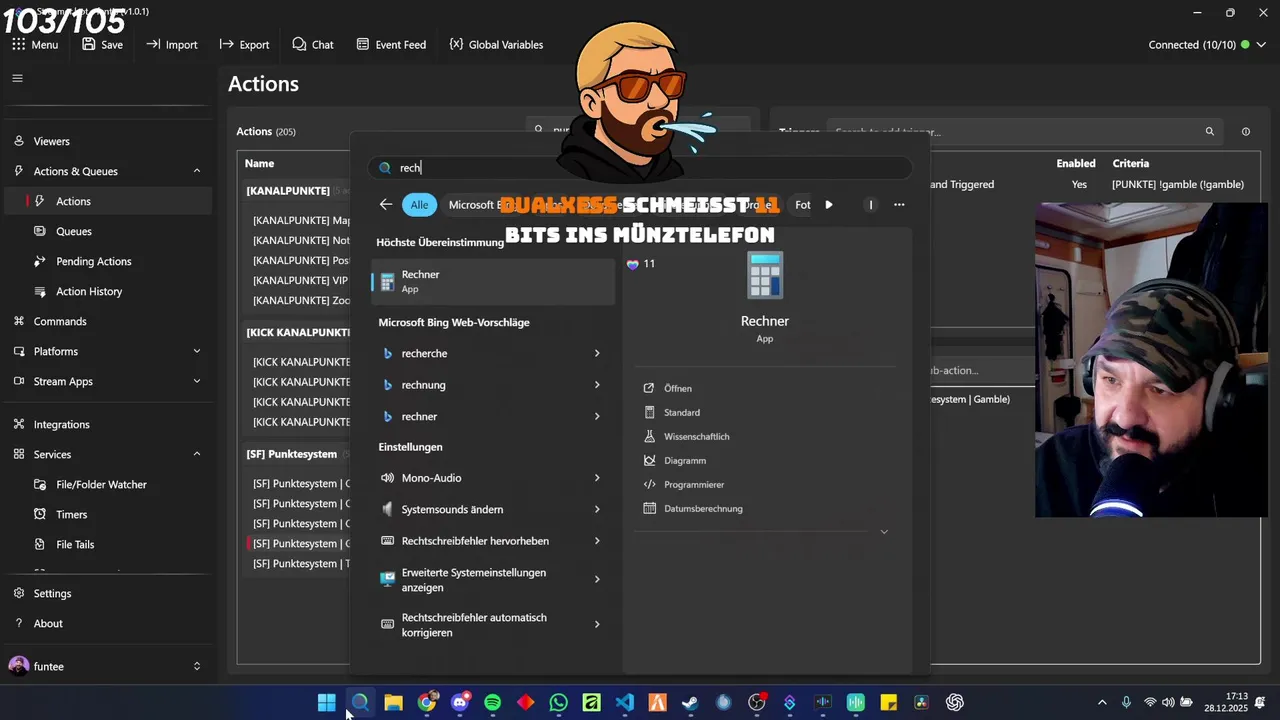This screenshot has height=720, width=1280.
Task: Open Viewers in the sidebar
Action: pos(106,141)
